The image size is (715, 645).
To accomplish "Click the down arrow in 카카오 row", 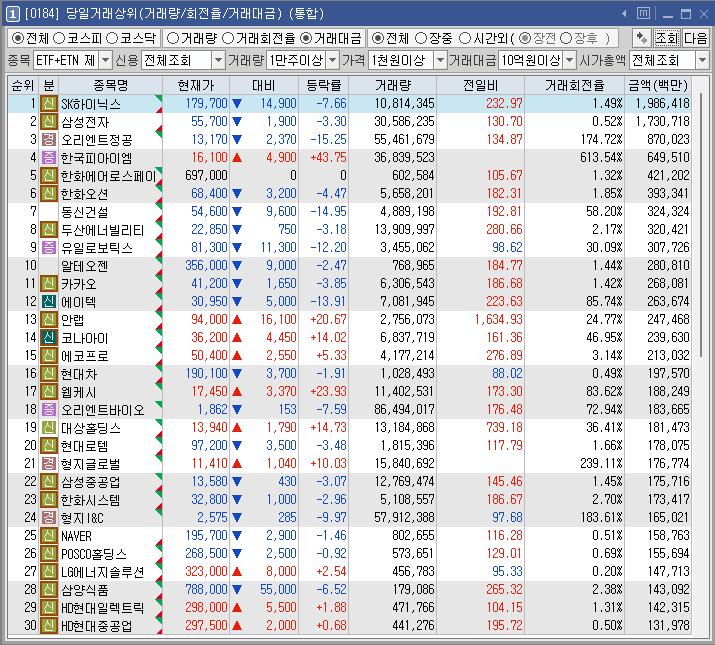I will tap(237, 283).
